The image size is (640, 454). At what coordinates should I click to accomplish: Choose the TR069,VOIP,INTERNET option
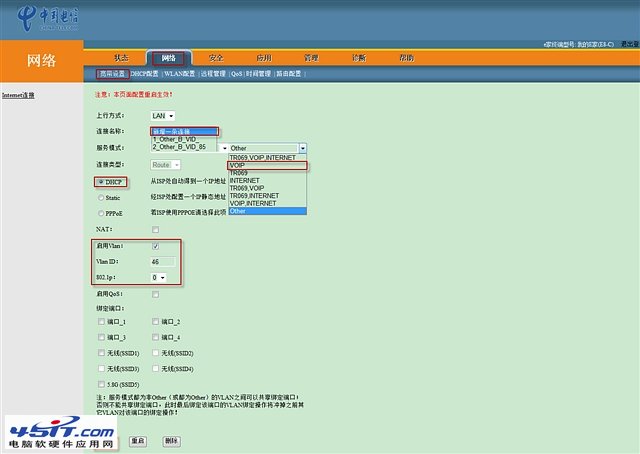(x=267, y=158)
